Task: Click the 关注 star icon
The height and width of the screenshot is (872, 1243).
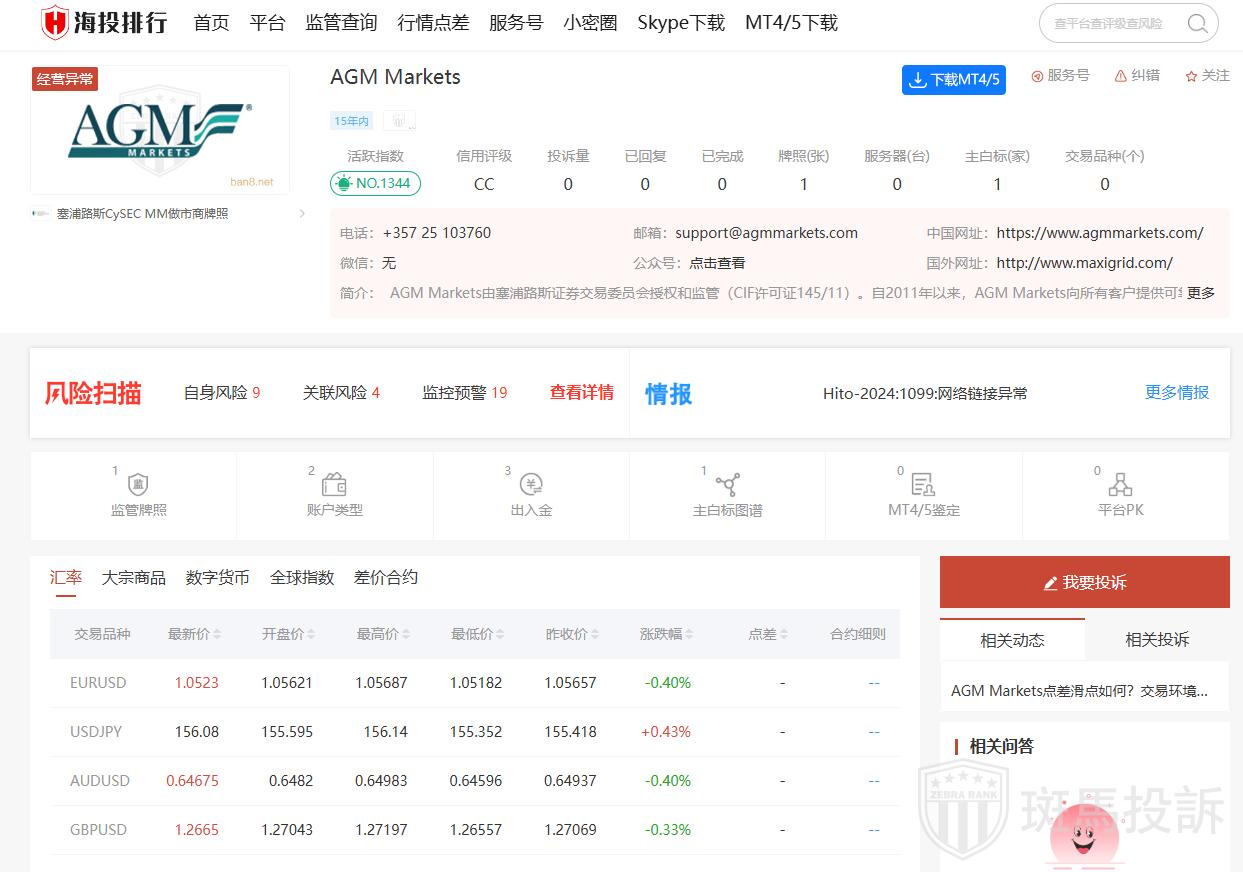Action: coord(1191,76)
